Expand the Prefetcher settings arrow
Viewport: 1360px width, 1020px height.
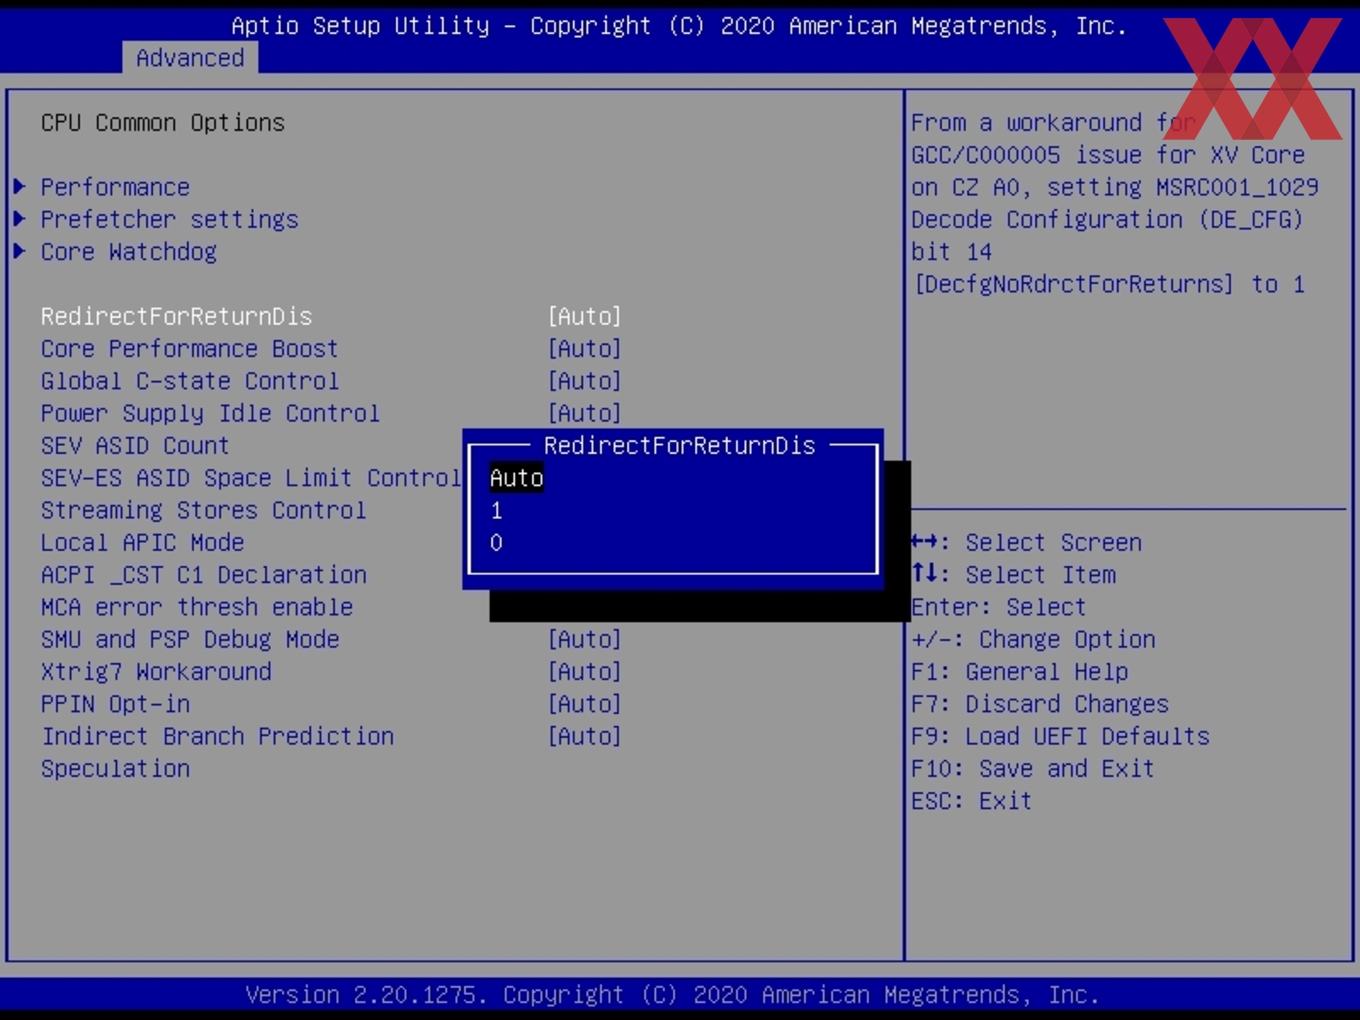pos(19,219)
